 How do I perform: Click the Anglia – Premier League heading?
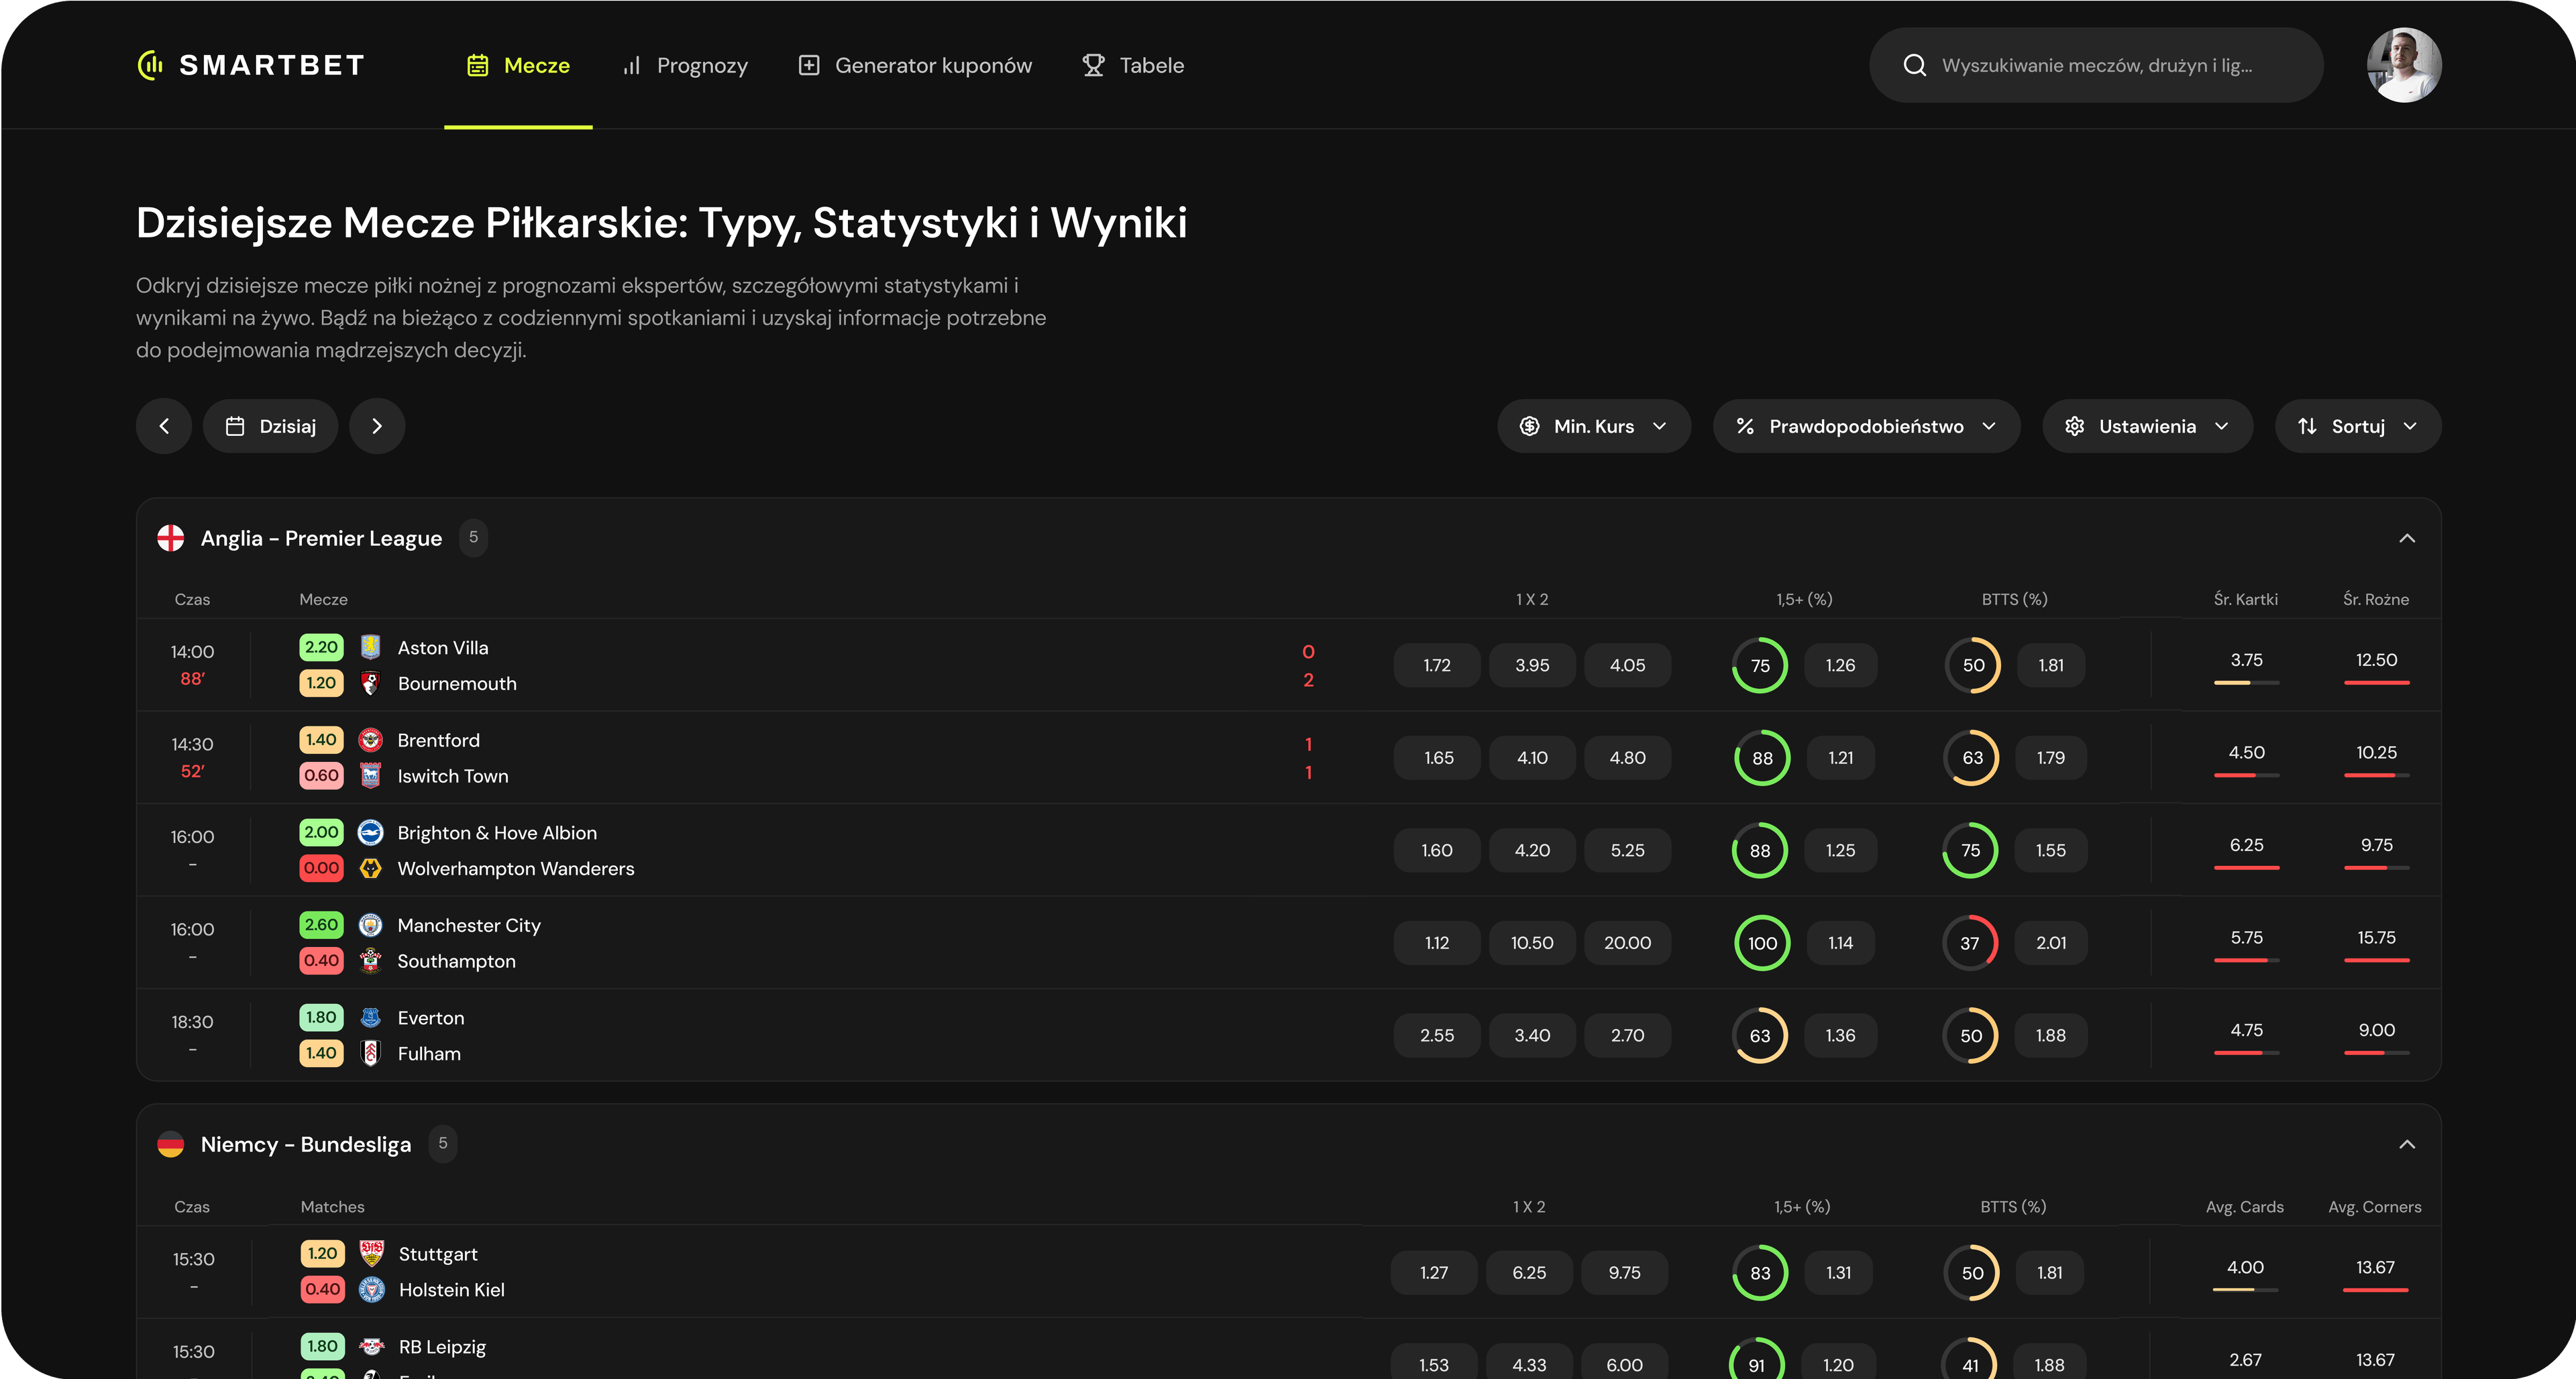click(321, 538)
